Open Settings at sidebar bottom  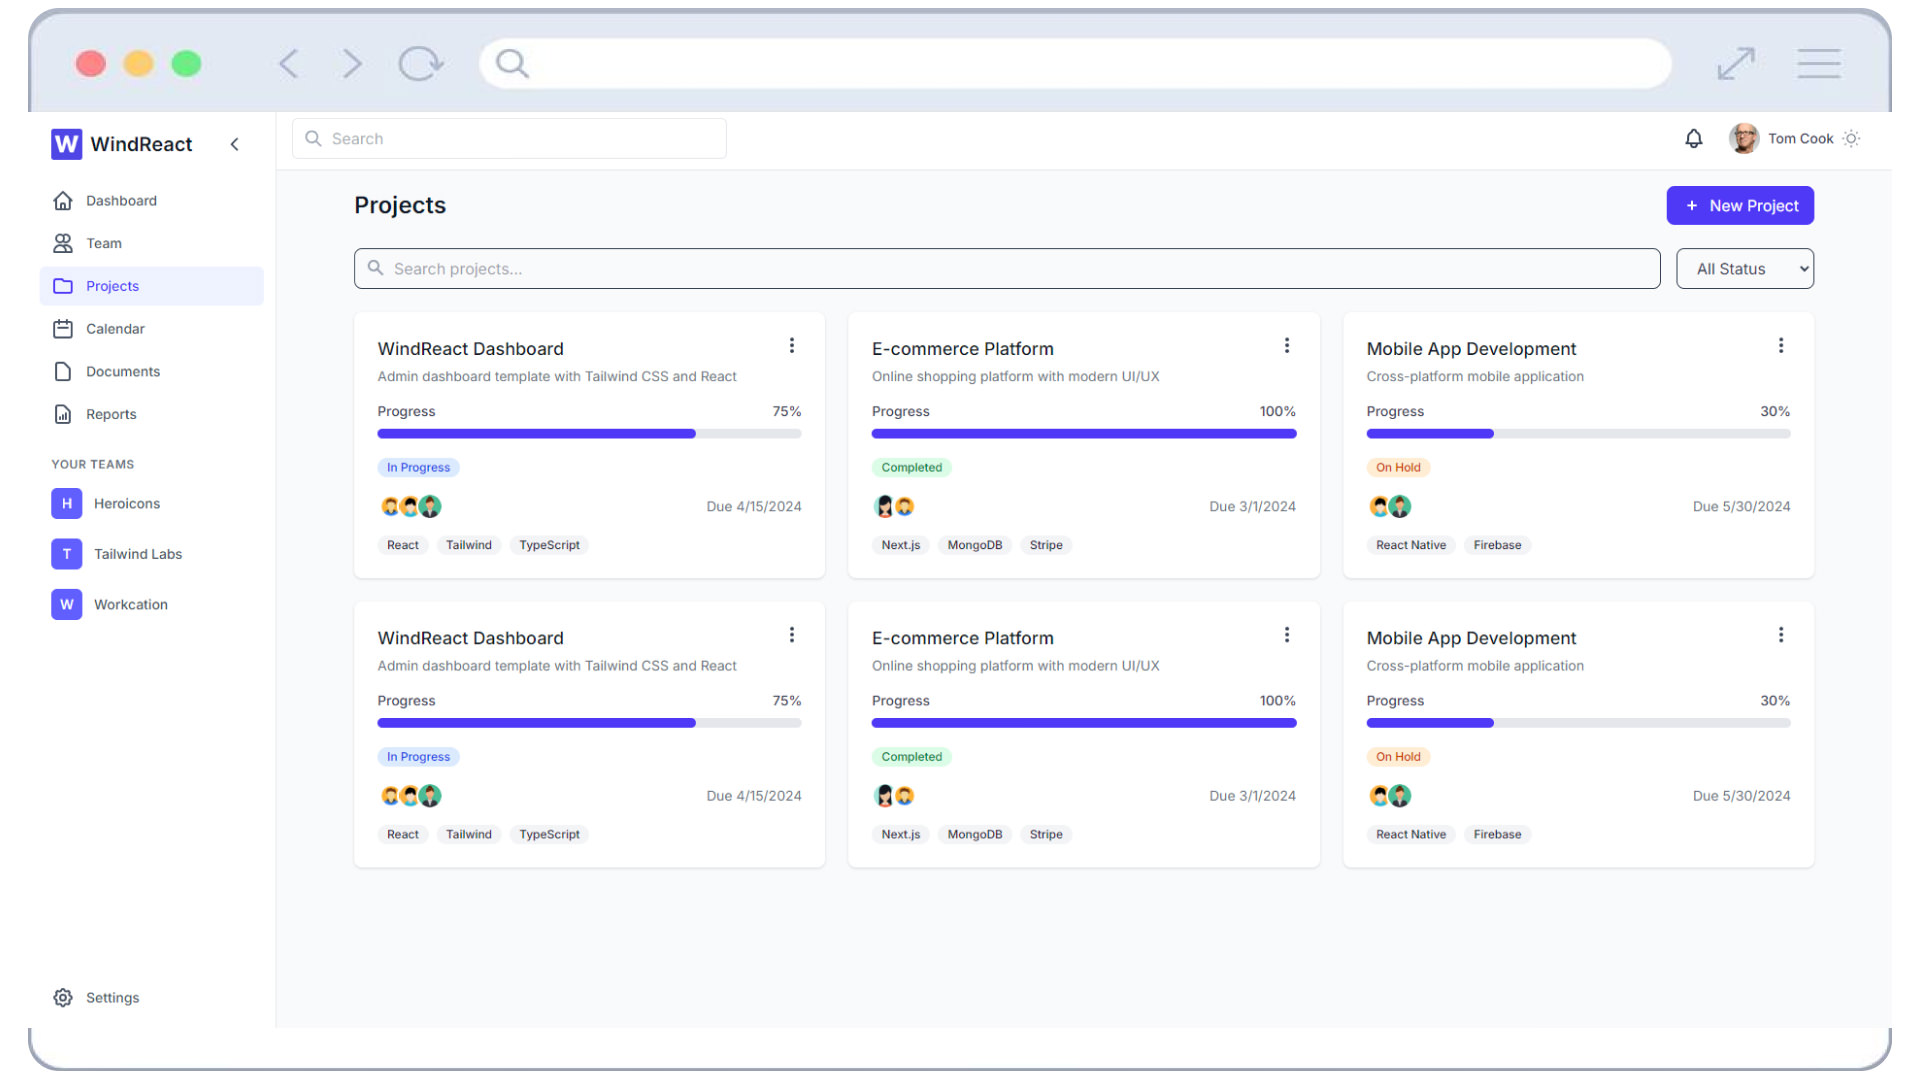[x=151, y=998]
